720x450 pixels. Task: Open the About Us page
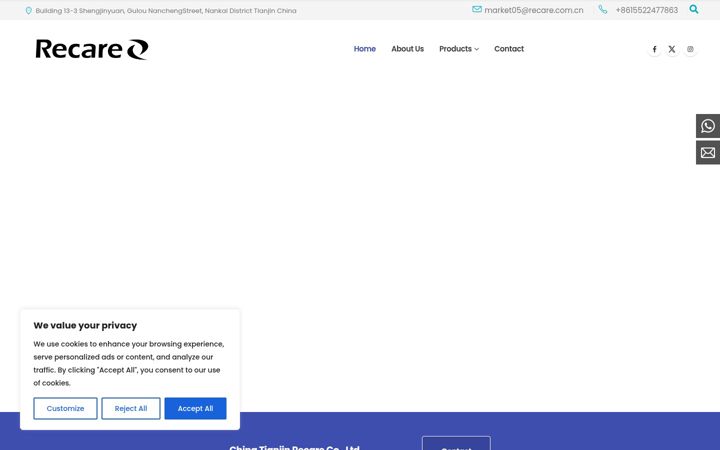coord(407,49)
